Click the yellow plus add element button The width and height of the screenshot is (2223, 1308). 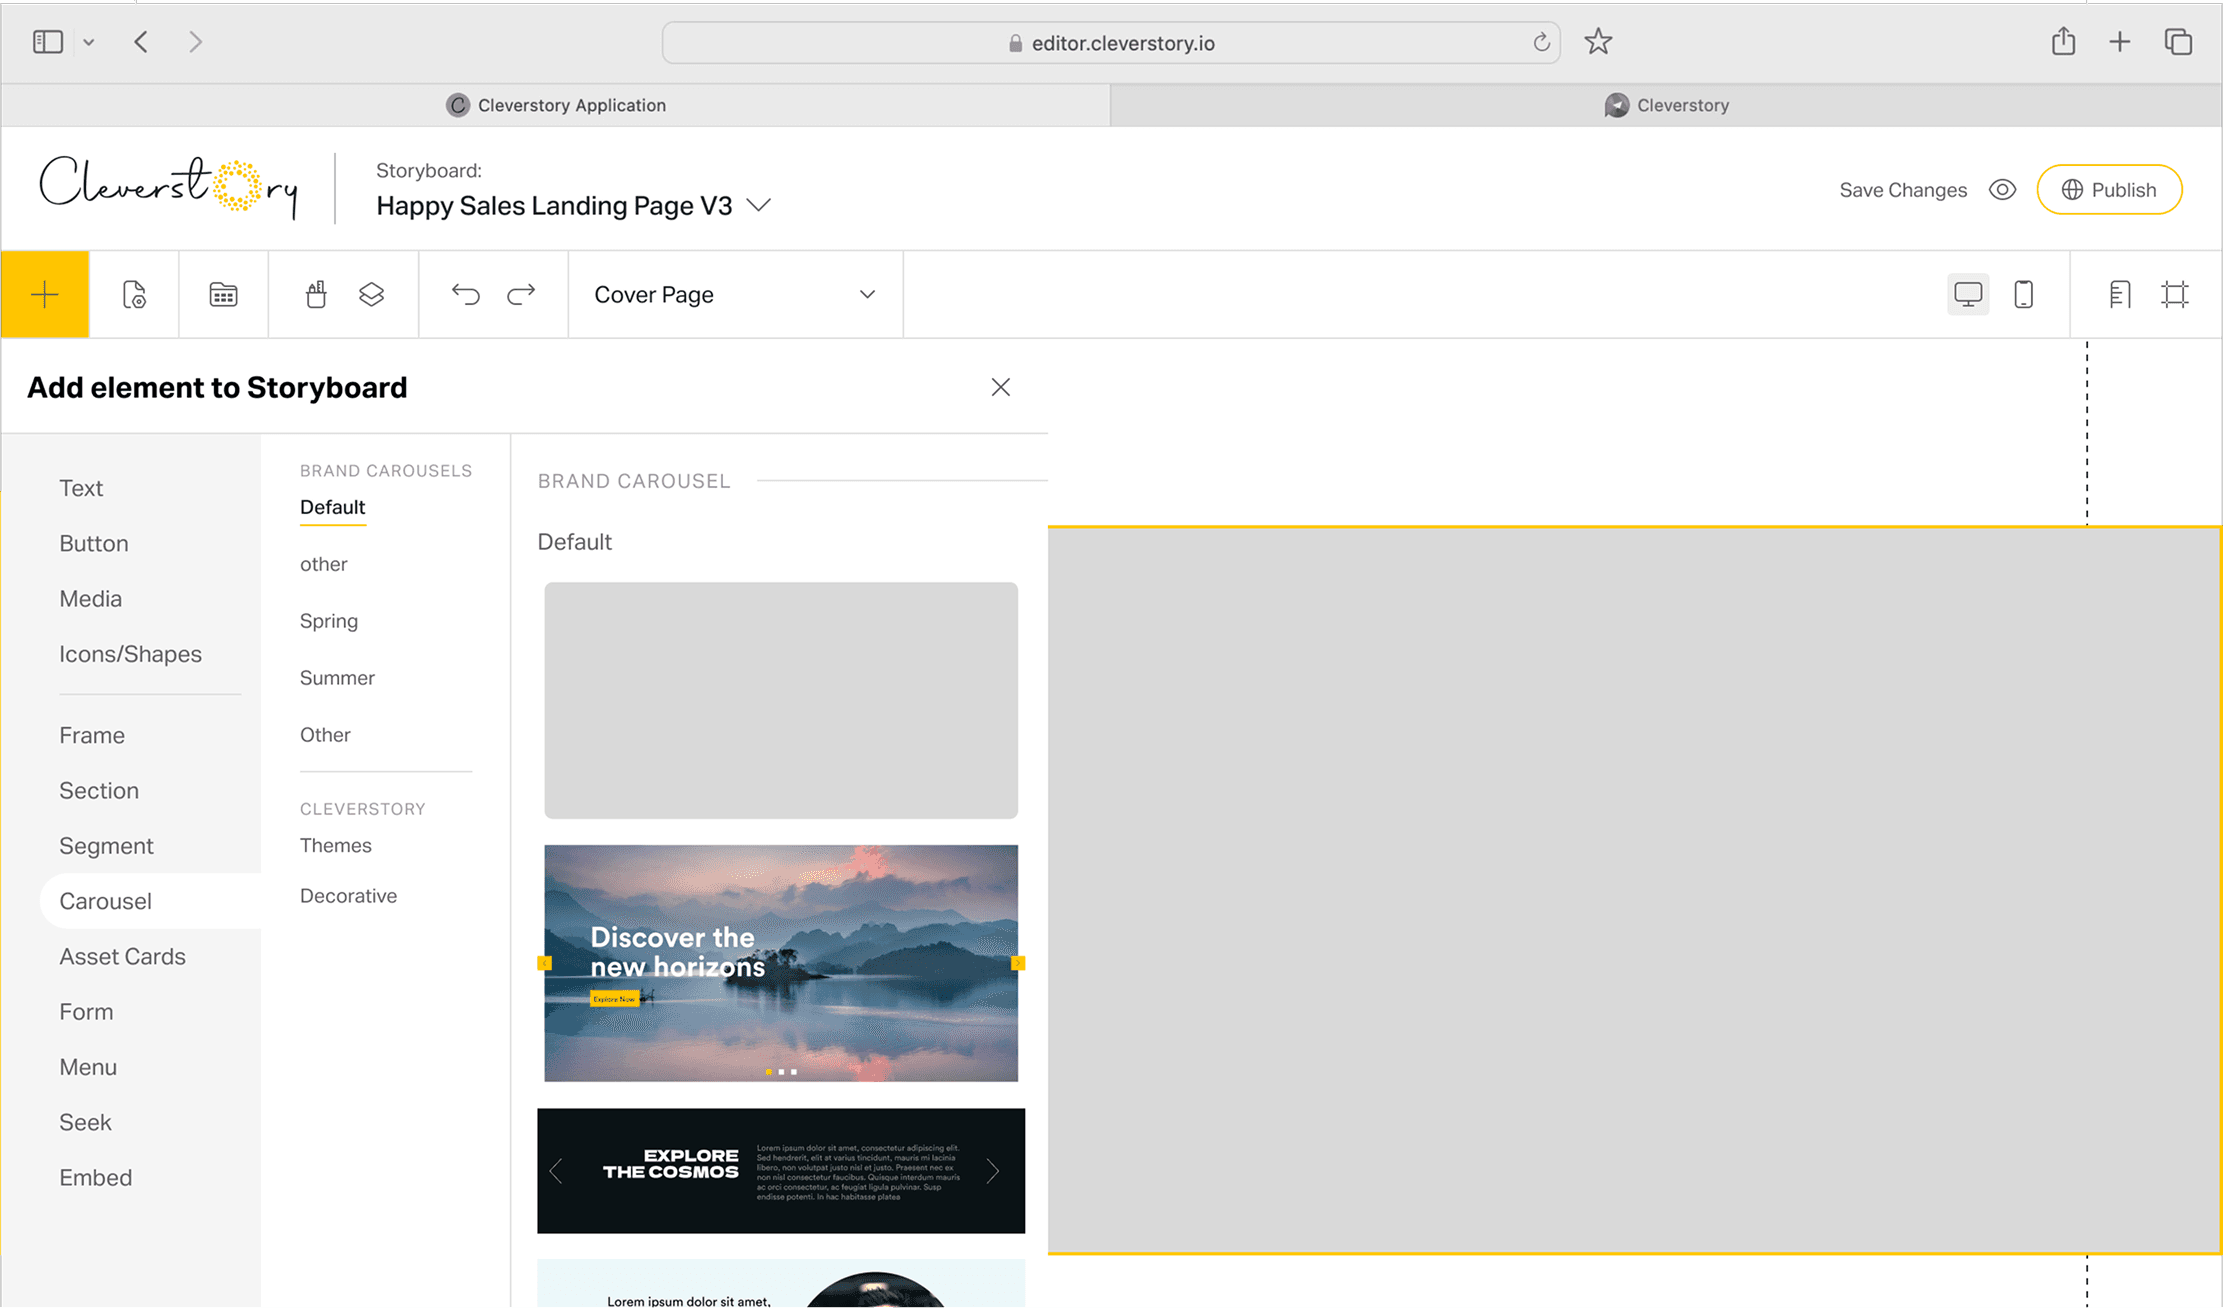point(45,294)
